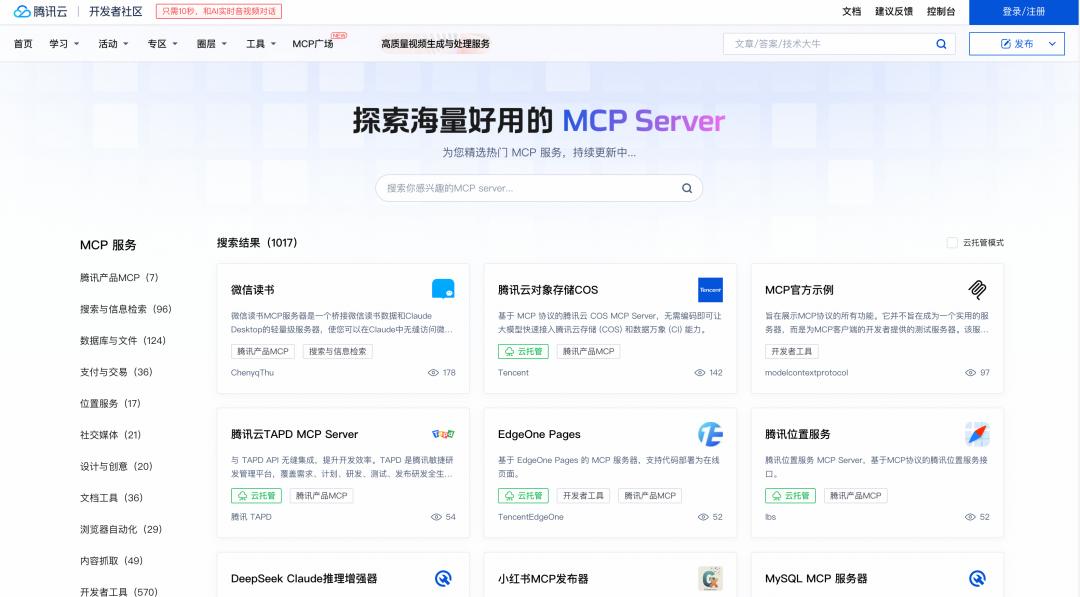1080x597 pixels.
Task: Open the 发布 button dropdown arrow
Action: point(1052,44)
